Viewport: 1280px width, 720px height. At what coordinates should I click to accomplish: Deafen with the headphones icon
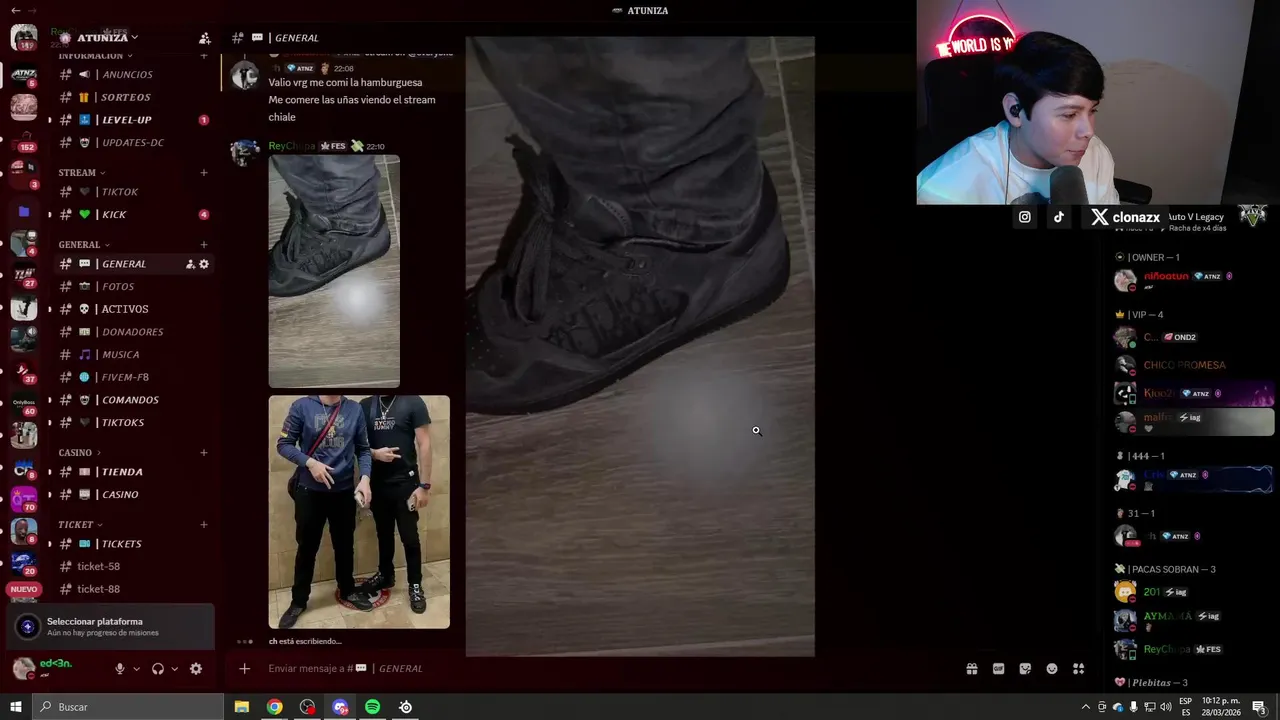(x=158, y=669)
